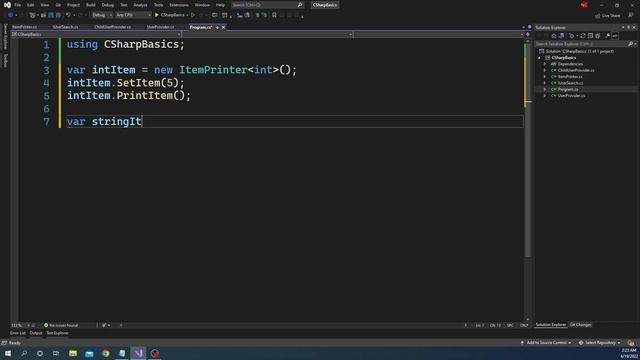Switch to the Git Changes tab

click(x=580, y=325)
